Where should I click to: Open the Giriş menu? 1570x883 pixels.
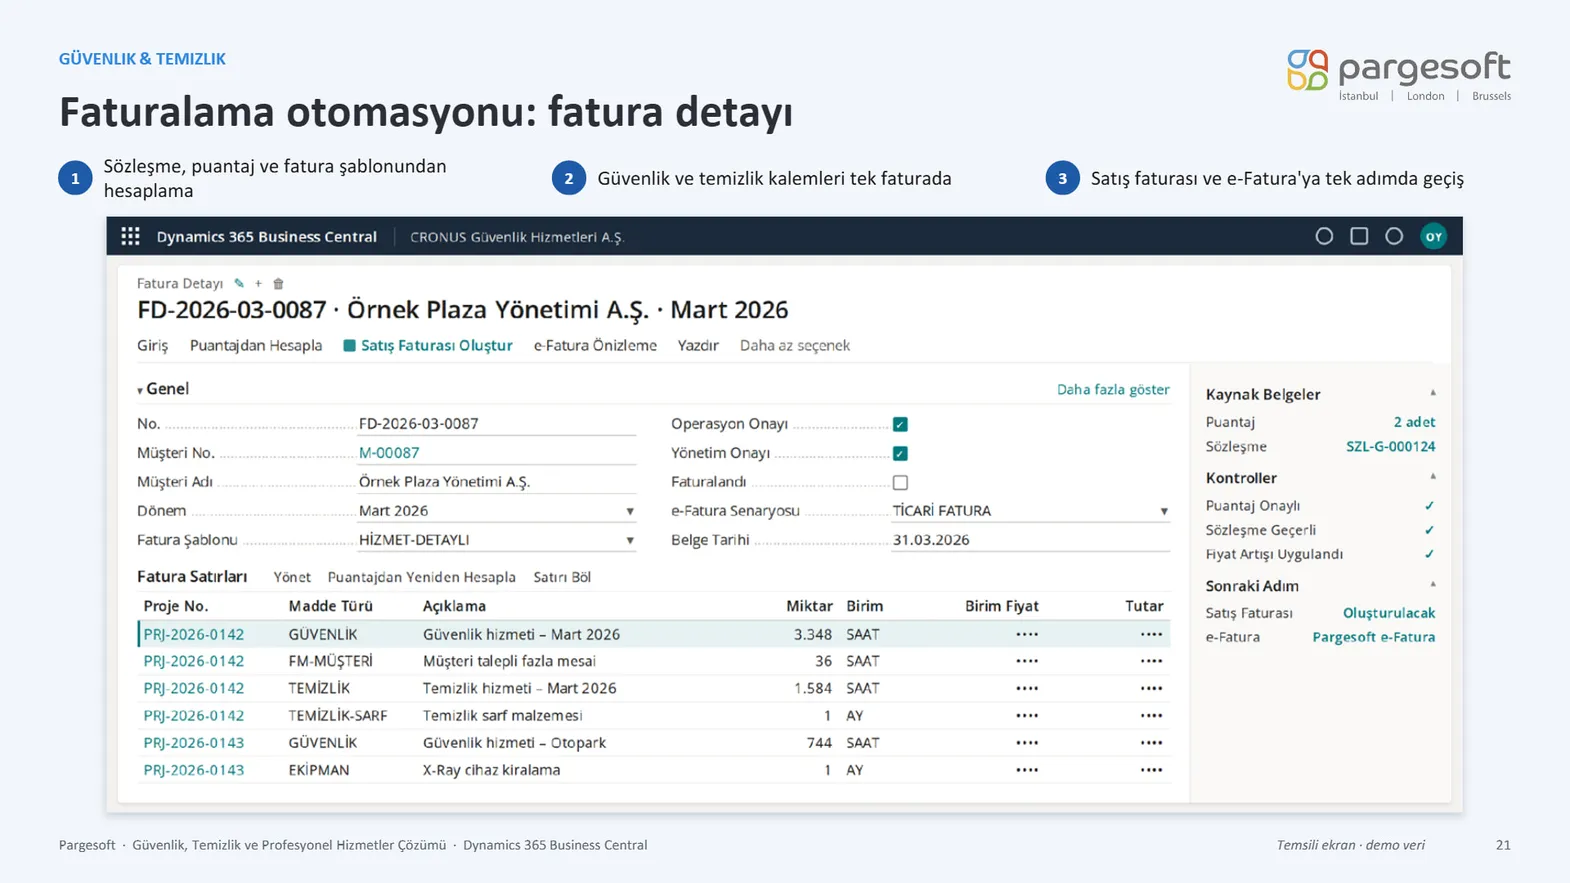point(152,346)
